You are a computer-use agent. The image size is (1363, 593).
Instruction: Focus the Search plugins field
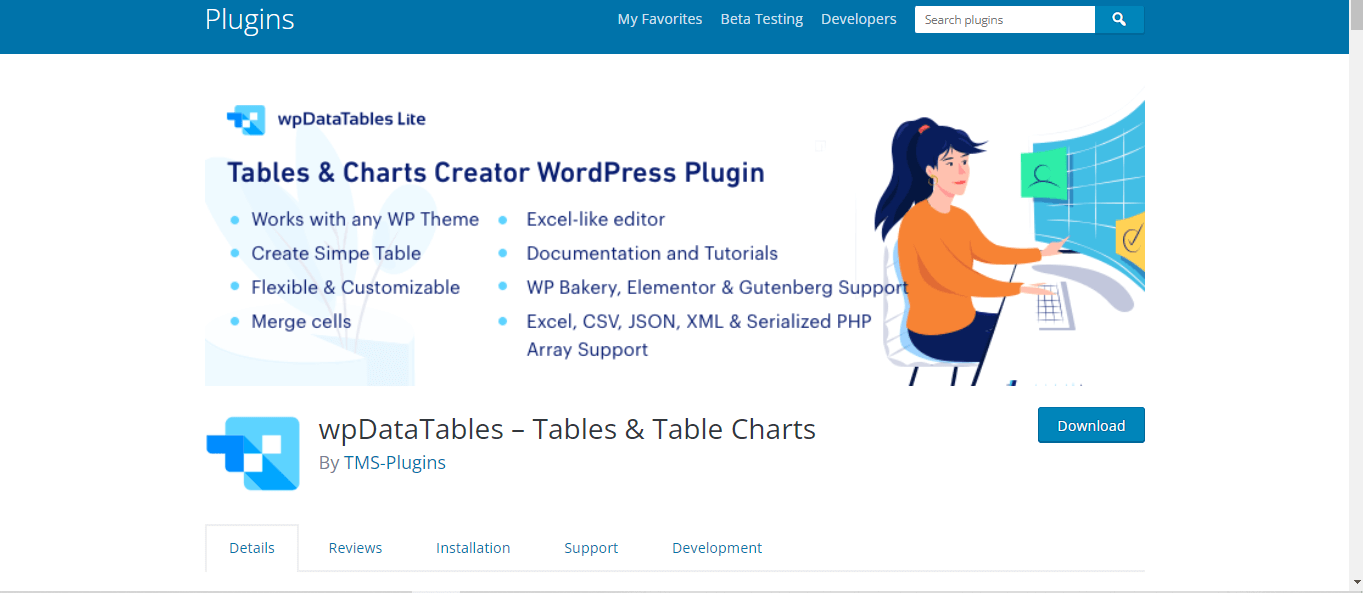tap(1005, 19)
